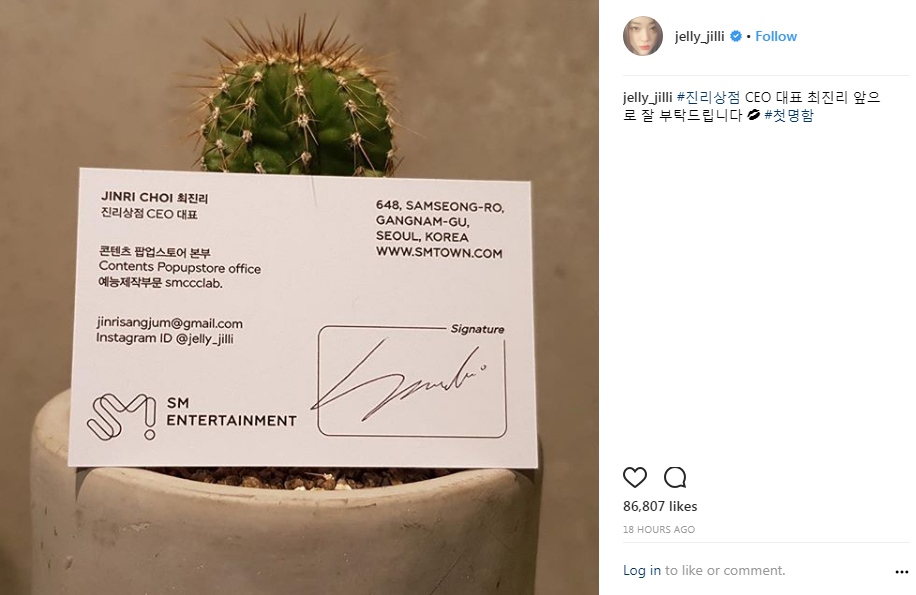Open the #진리상점 hashtag
The width and height of the screenshot is (916, 595).
pyautogui.click(x=708, y=97)
